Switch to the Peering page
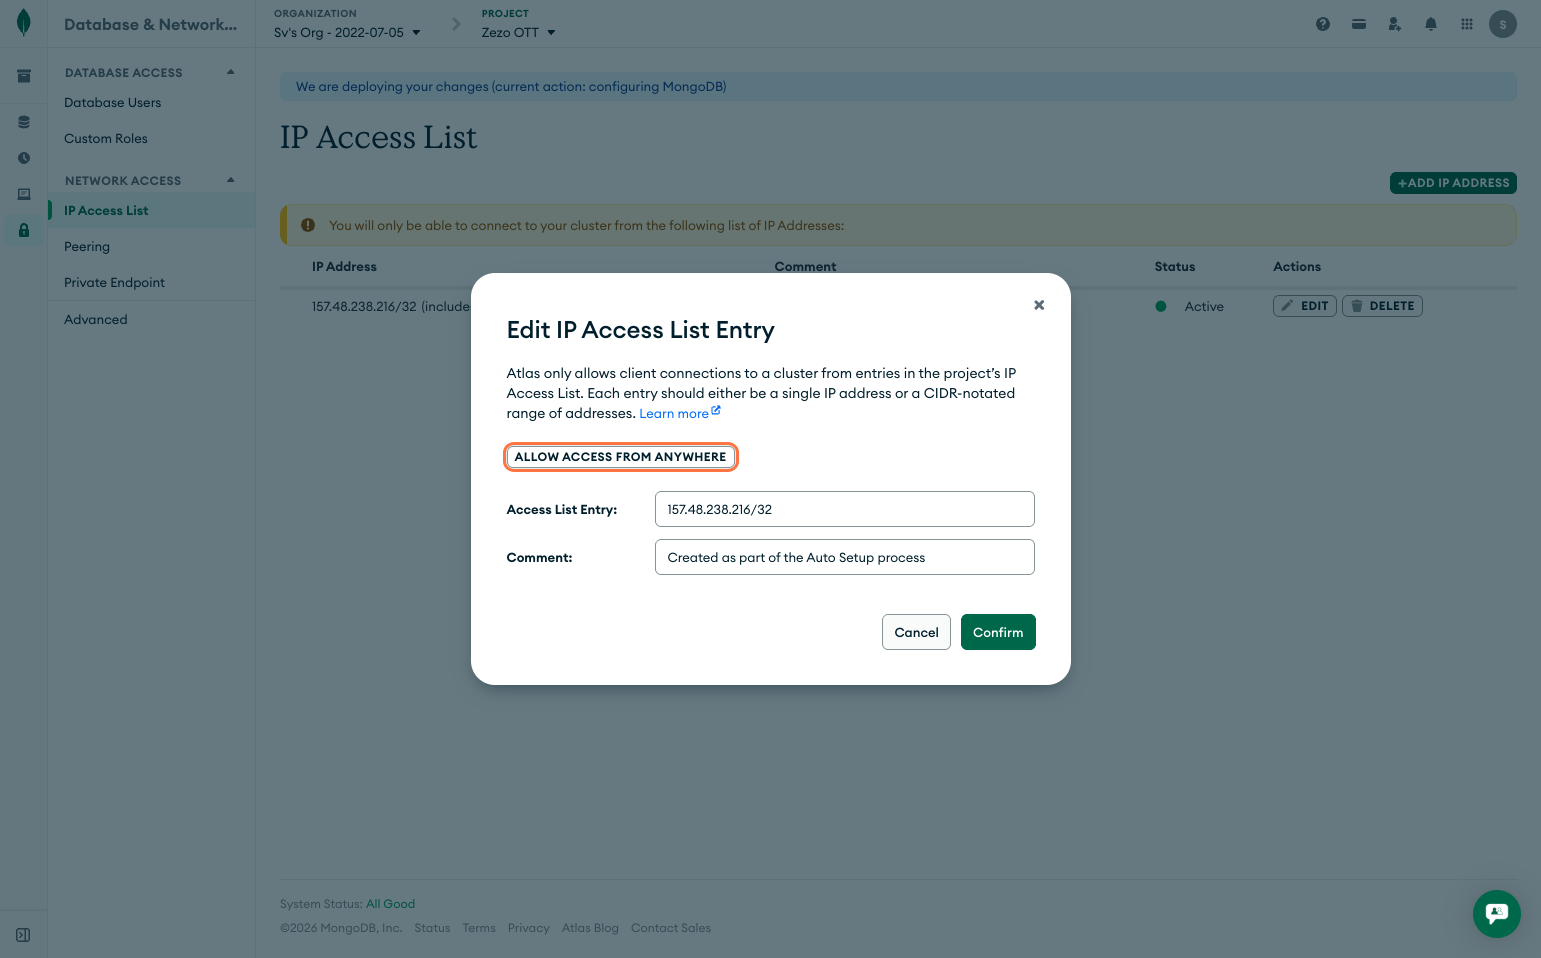Viewport: 1541px width, 958px height. click(87, 246)
